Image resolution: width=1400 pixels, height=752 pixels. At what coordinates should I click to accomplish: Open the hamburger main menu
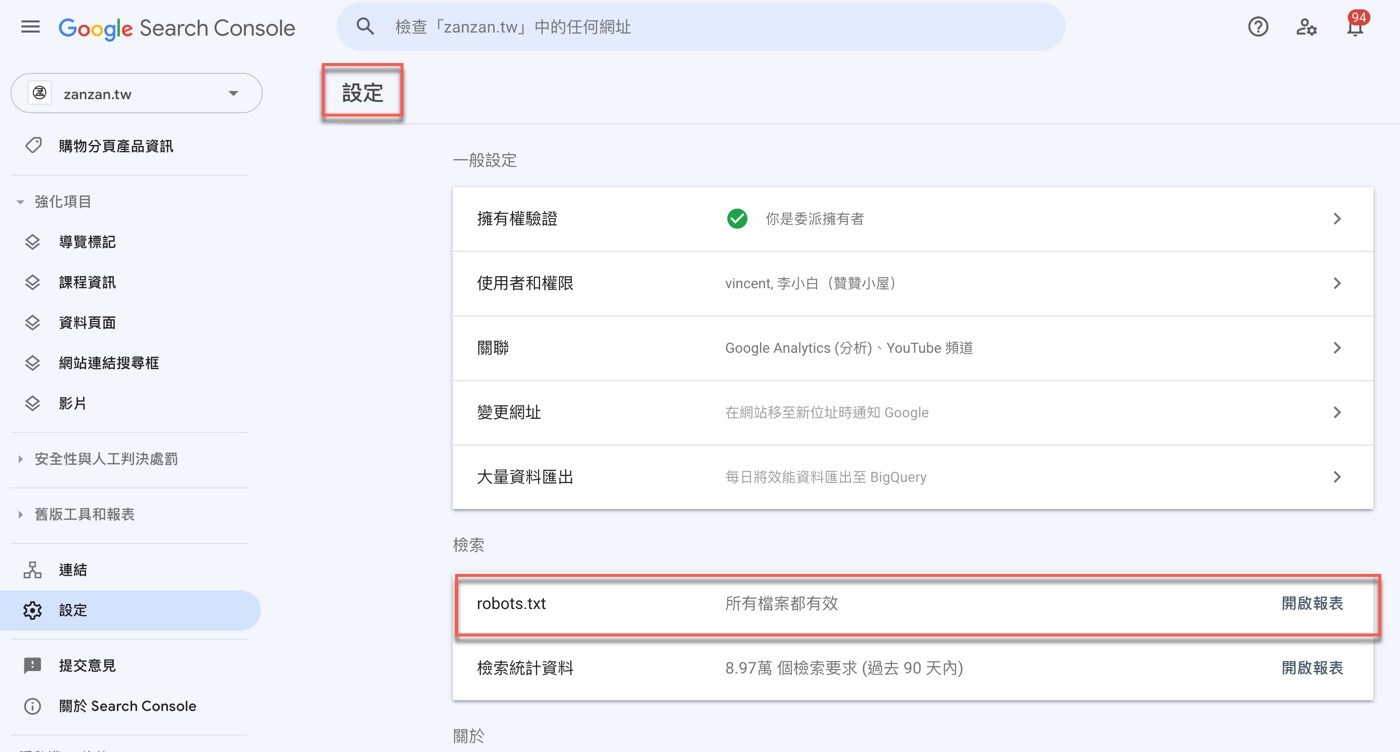(31, 27)
